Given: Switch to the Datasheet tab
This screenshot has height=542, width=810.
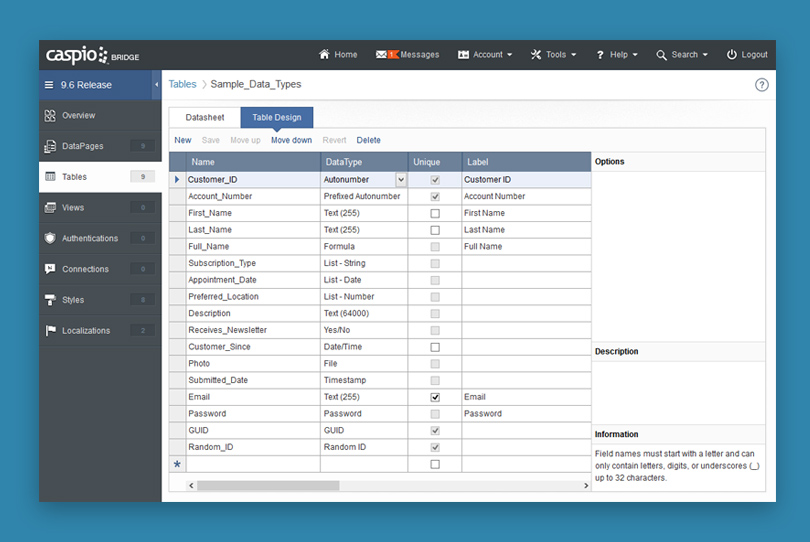Looking at the screenshot, I should tap(205, 117).
